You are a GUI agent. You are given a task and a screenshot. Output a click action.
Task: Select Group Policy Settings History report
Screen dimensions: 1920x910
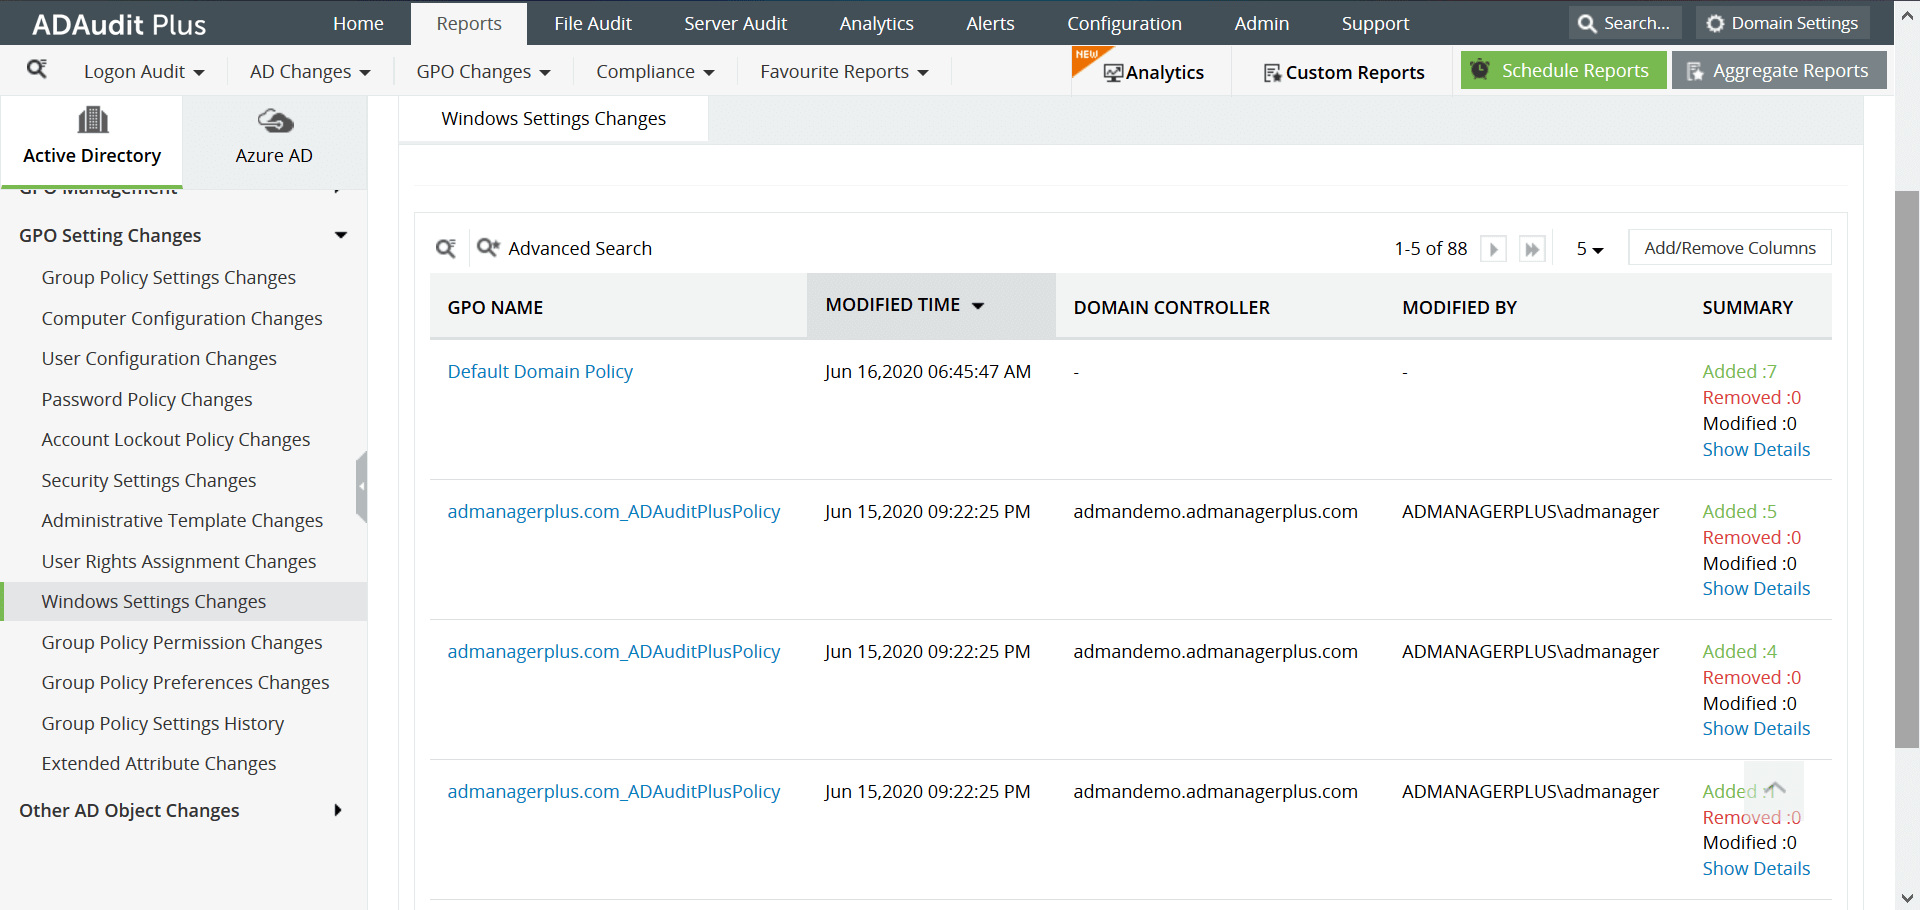pos(163,724)
